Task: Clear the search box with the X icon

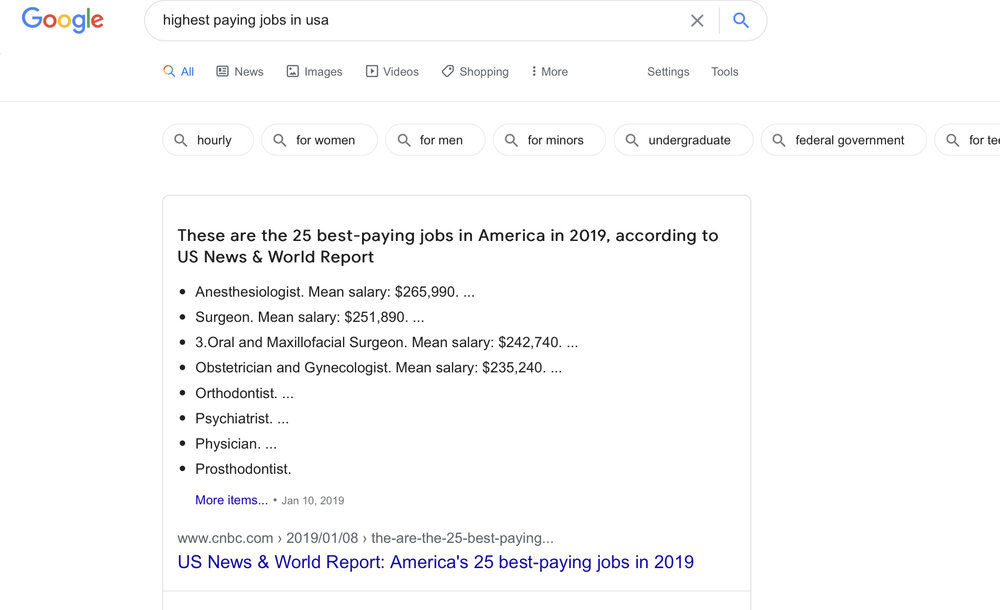Action: click(697, 20)
